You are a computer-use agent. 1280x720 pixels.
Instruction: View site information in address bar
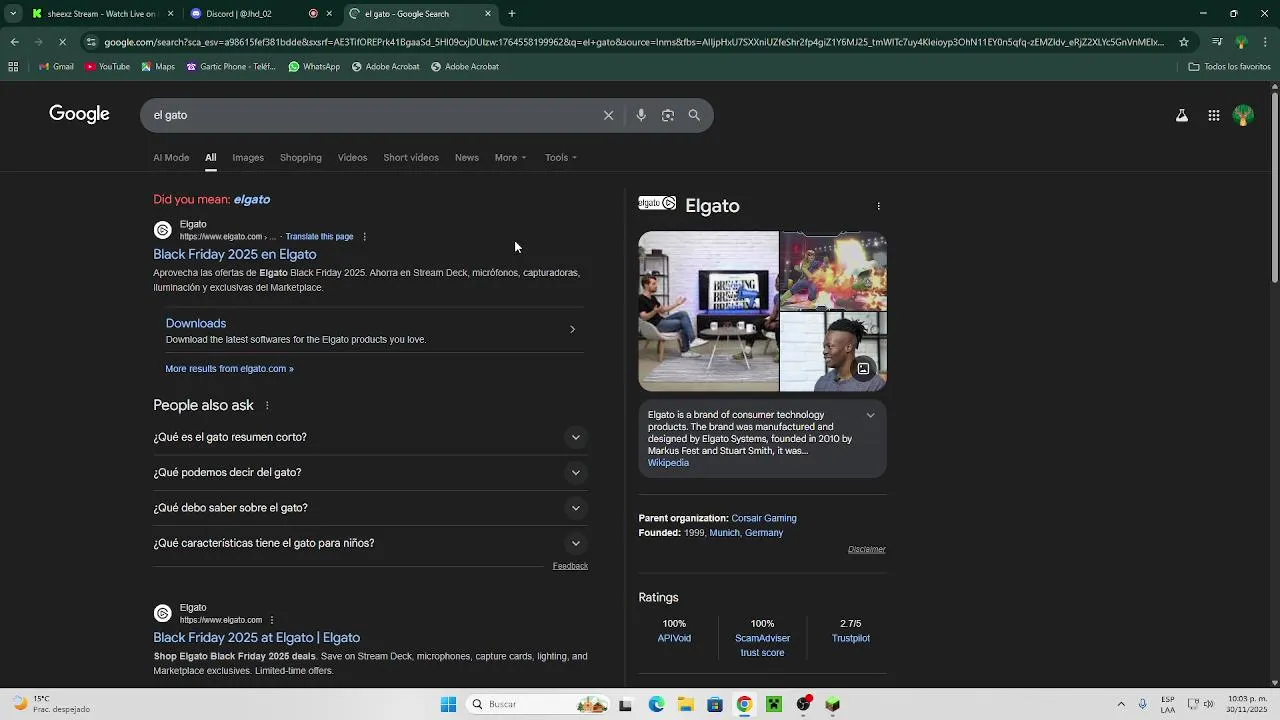(x=91, y=42)
